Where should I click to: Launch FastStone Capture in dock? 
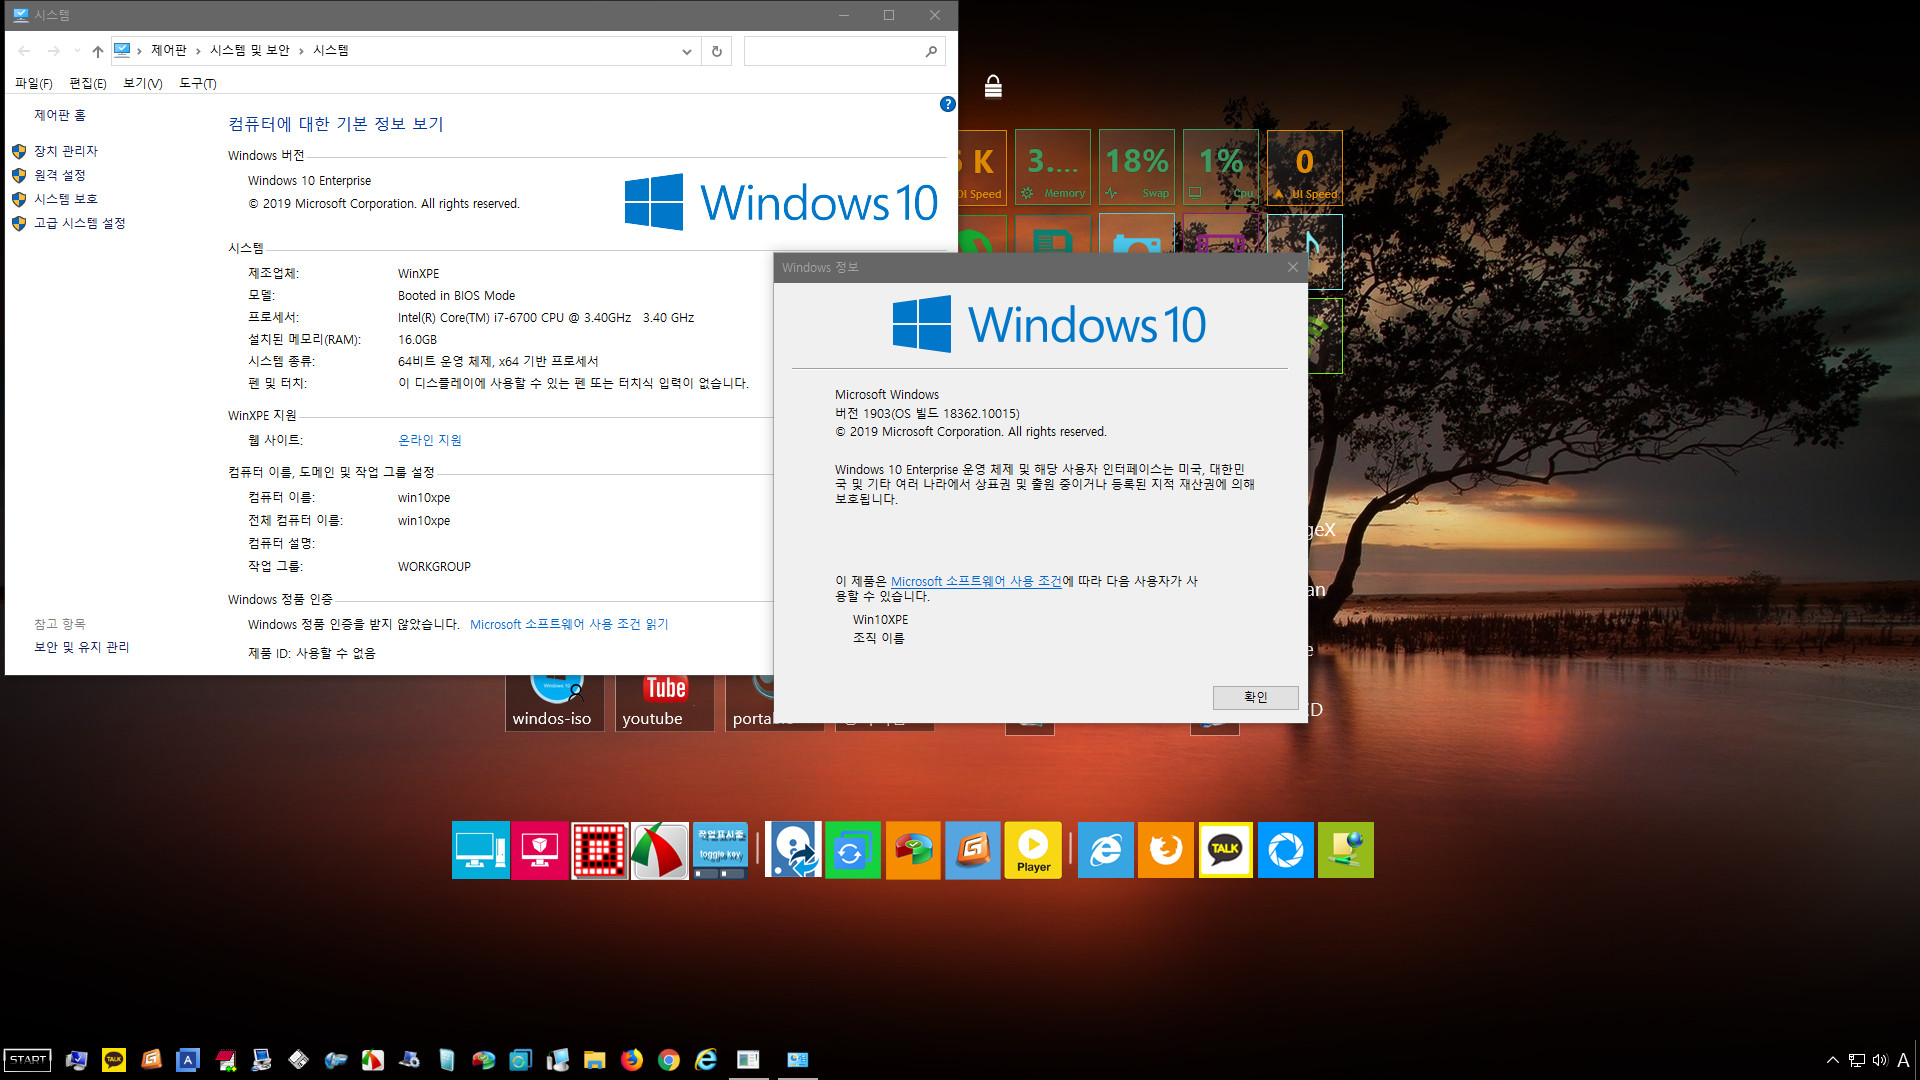660,850
